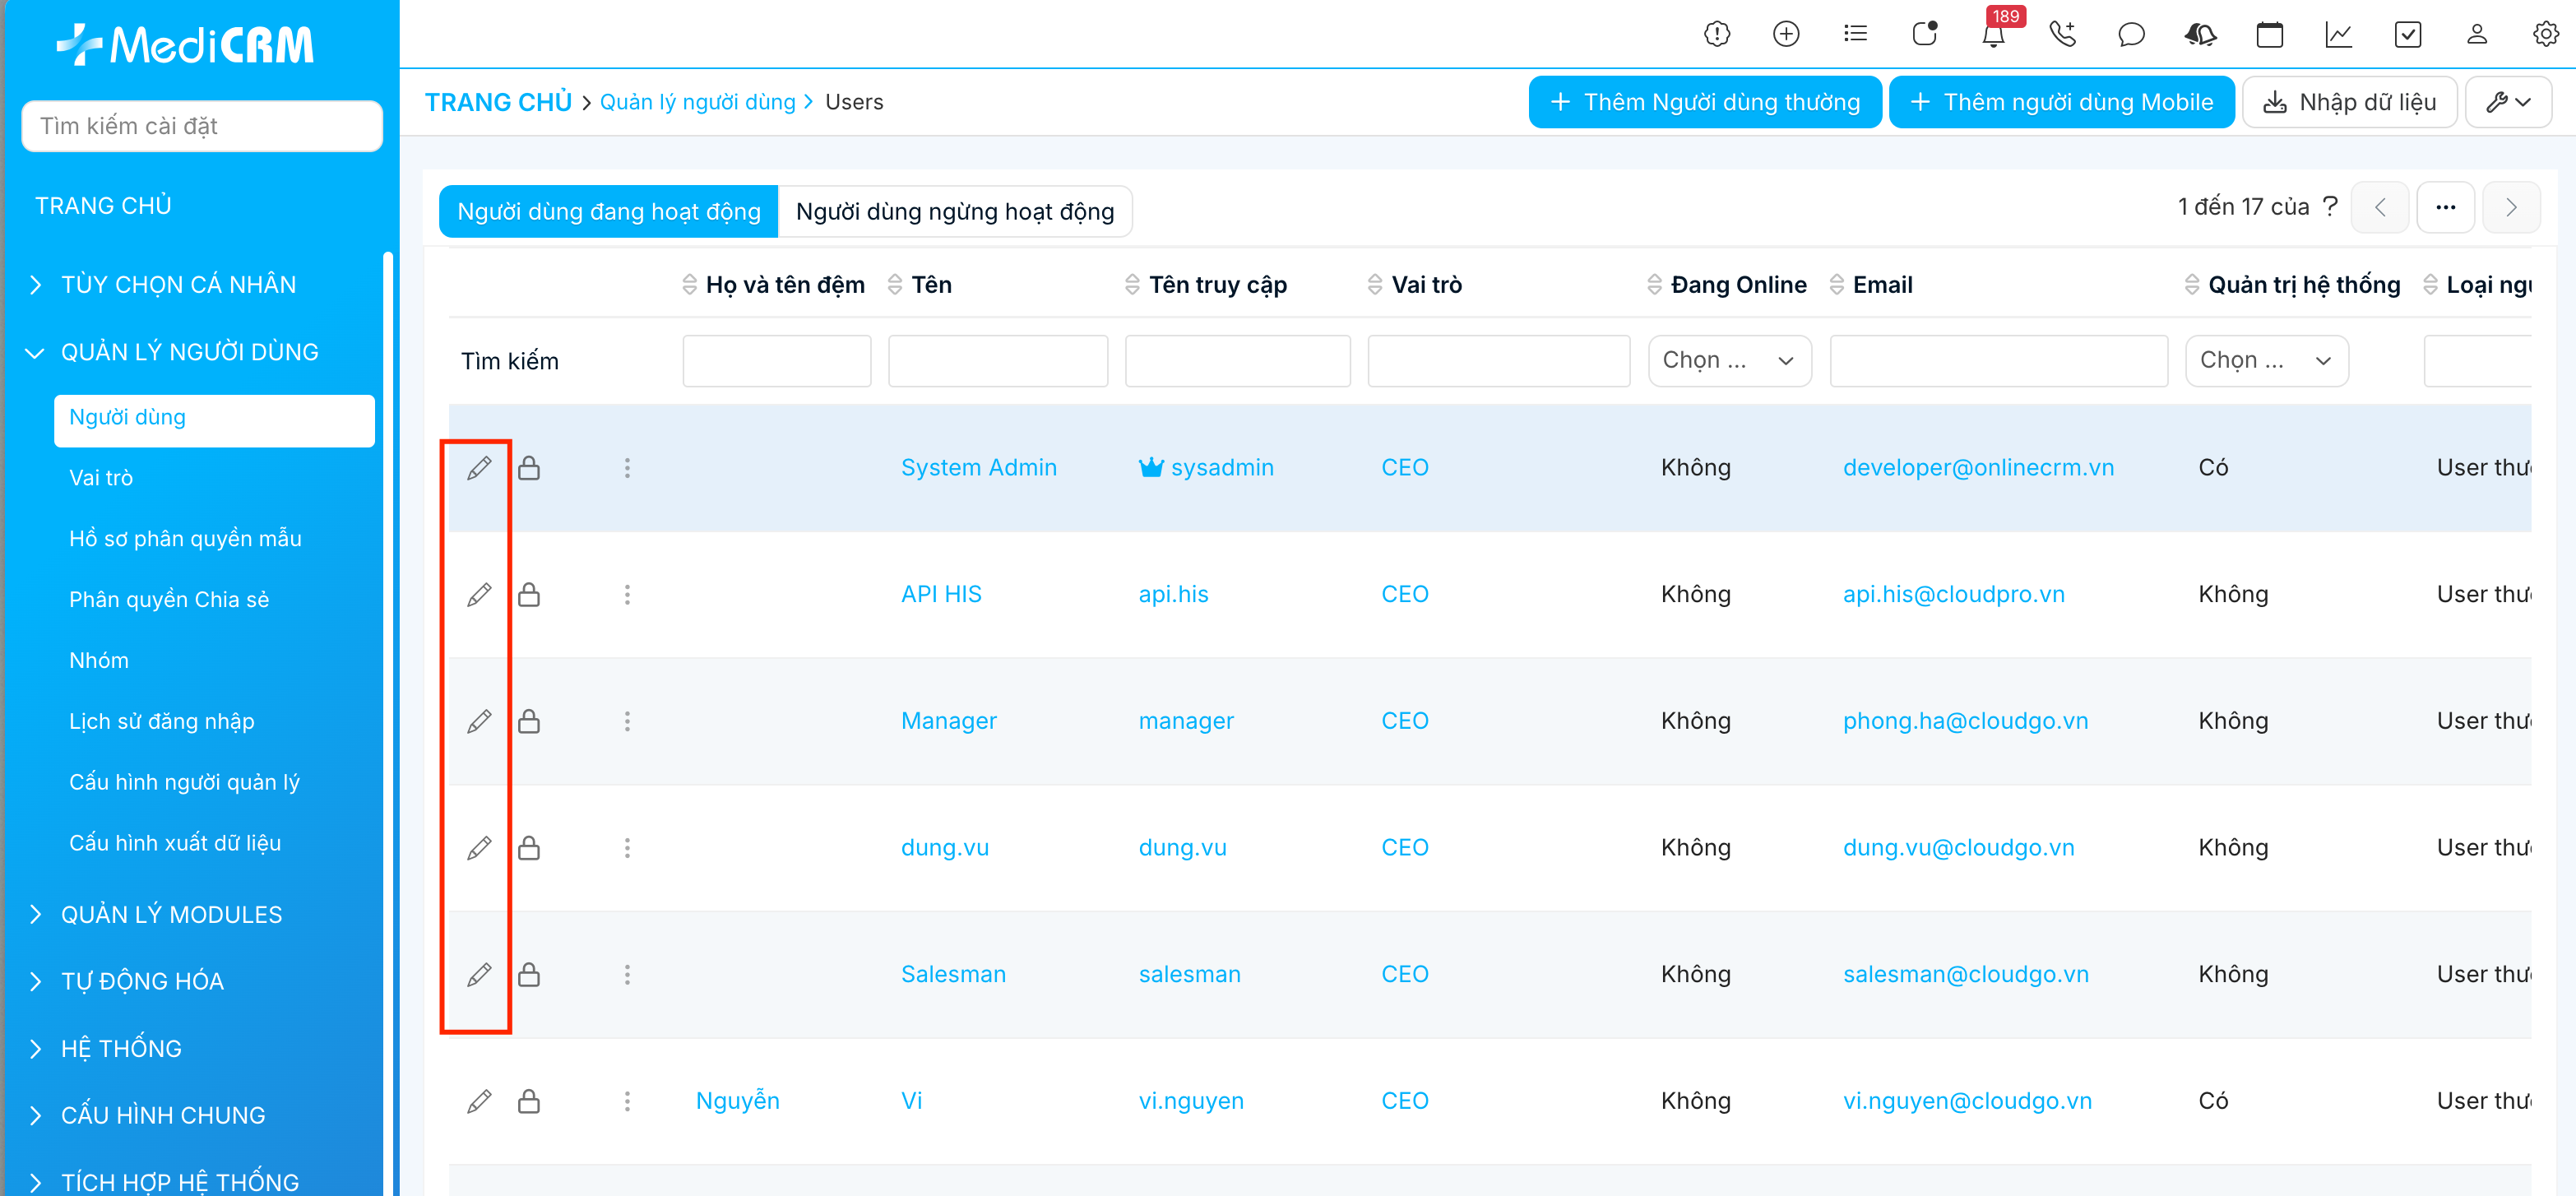Expand the wrench tools dropdown button
The height and width of the screenshot is (1196, 2576).
2508,102
